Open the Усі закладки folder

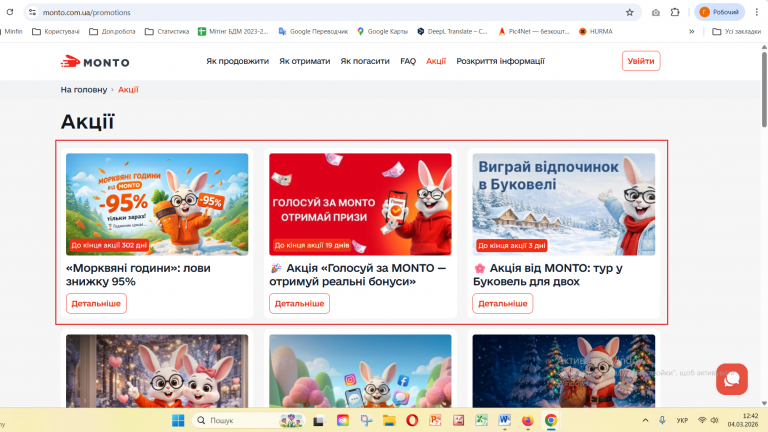point(737,31)
